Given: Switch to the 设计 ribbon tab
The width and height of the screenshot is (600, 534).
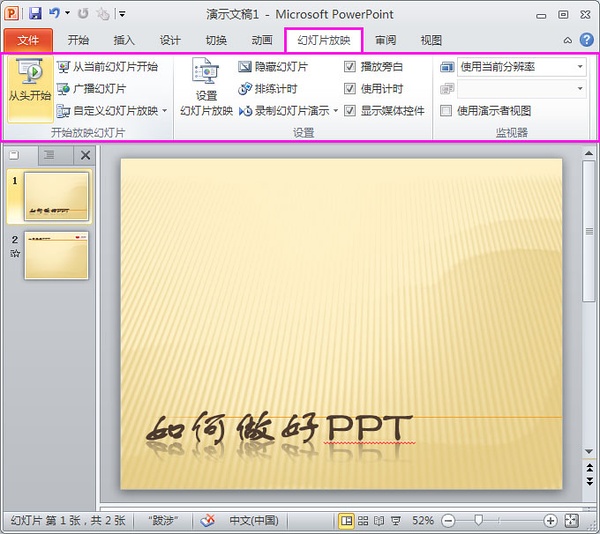Looking at the screenshot, I should 170,40.
